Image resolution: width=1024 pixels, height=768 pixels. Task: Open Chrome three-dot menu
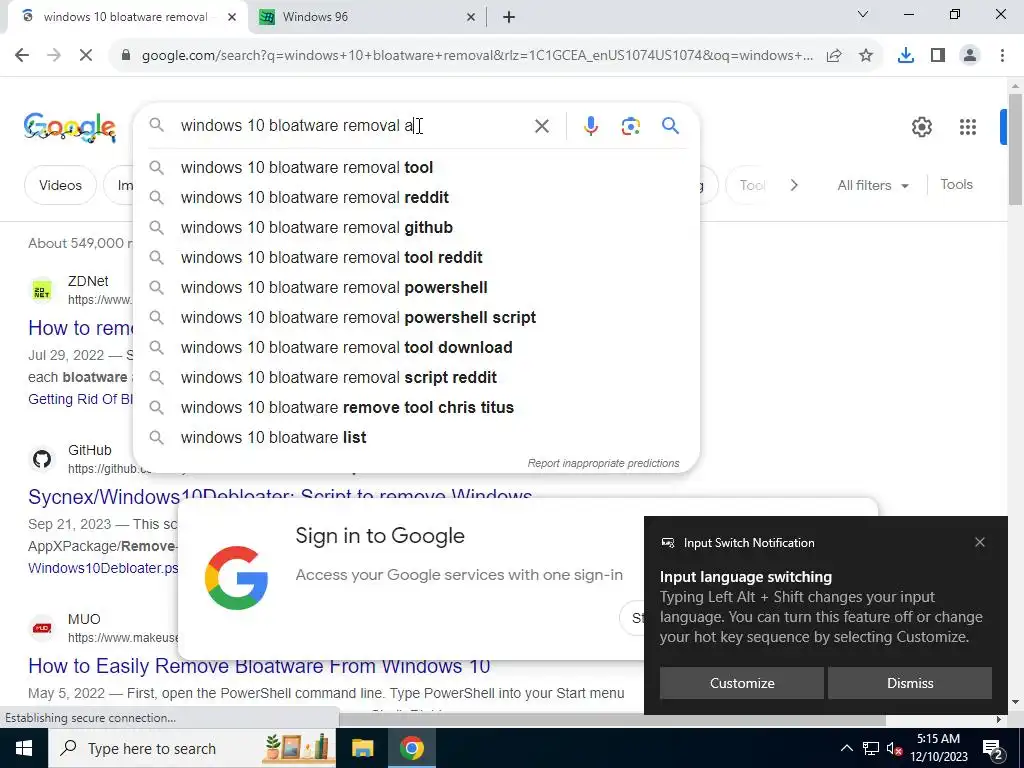click(x=1002, y=56)
